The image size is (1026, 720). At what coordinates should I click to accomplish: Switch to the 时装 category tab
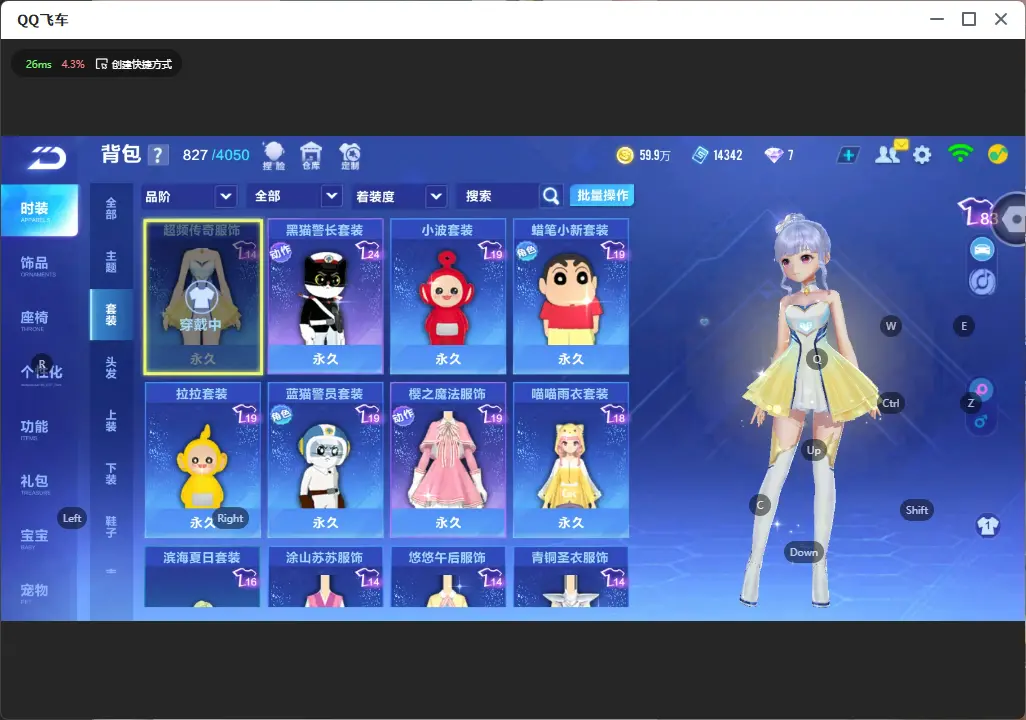(x=39, y=209)
